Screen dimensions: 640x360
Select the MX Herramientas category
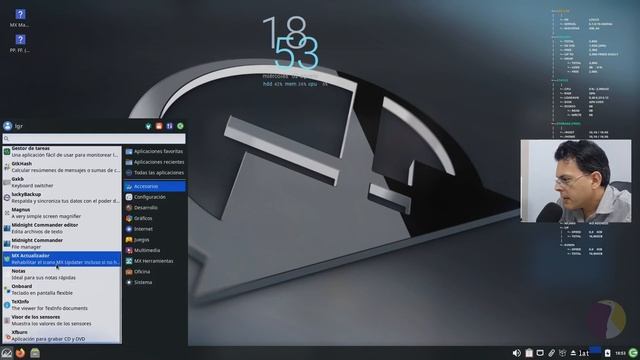155,261
